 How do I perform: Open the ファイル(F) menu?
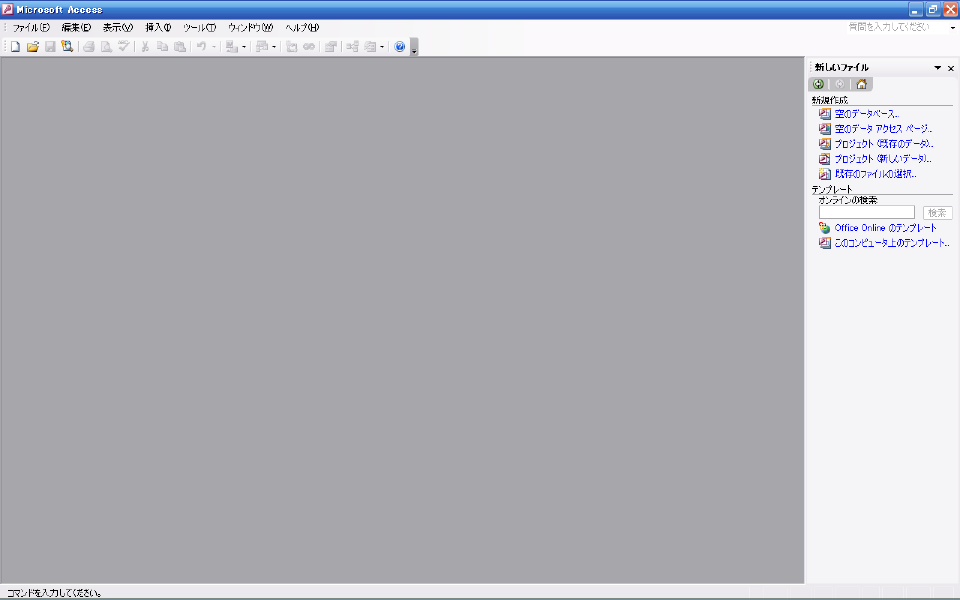31,28
